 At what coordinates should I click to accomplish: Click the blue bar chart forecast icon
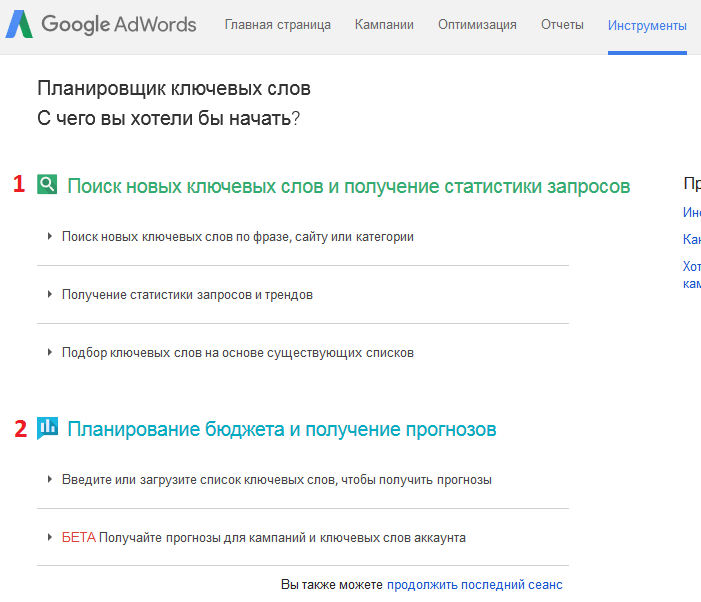tap(47, 428)
